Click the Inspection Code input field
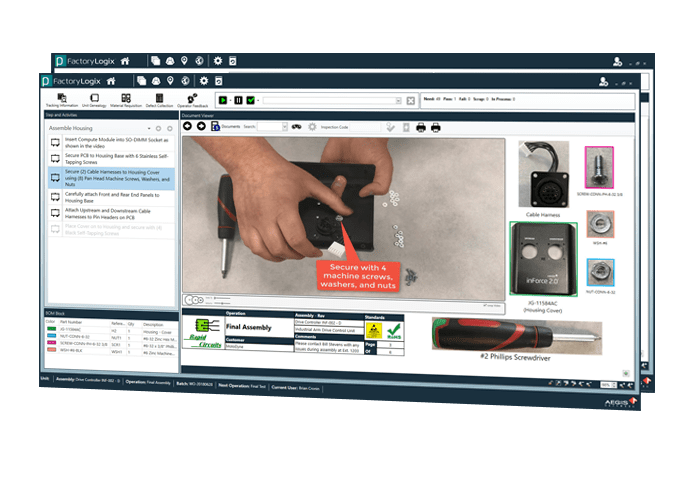The width and height of the screenshot is (681, 485). click(365, 127)
